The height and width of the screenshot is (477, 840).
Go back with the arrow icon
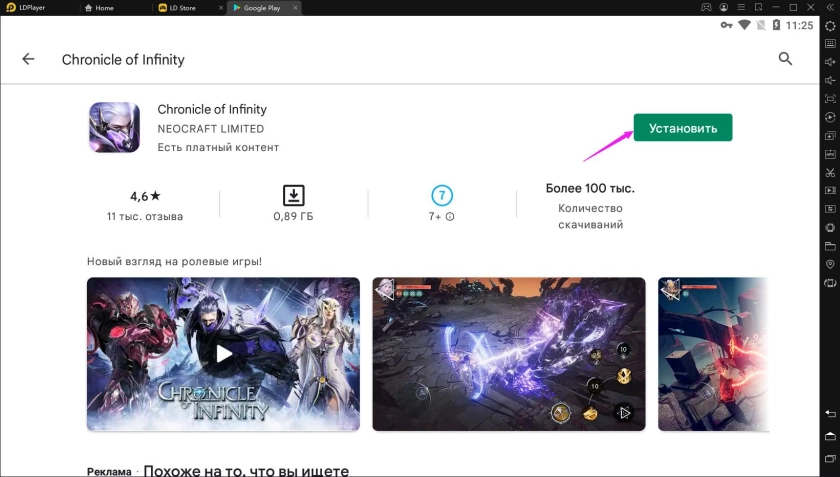[x=28, y=59]
